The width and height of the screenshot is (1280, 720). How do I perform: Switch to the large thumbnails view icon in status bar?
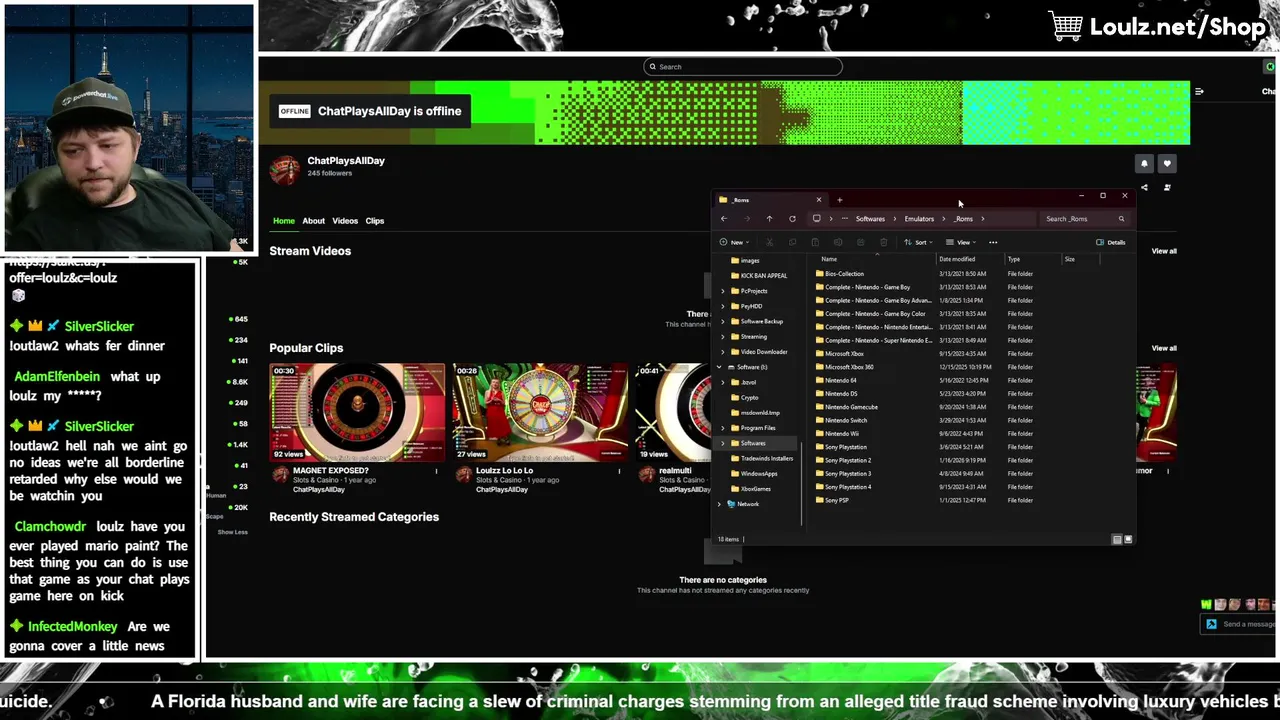click(1128, 540)
